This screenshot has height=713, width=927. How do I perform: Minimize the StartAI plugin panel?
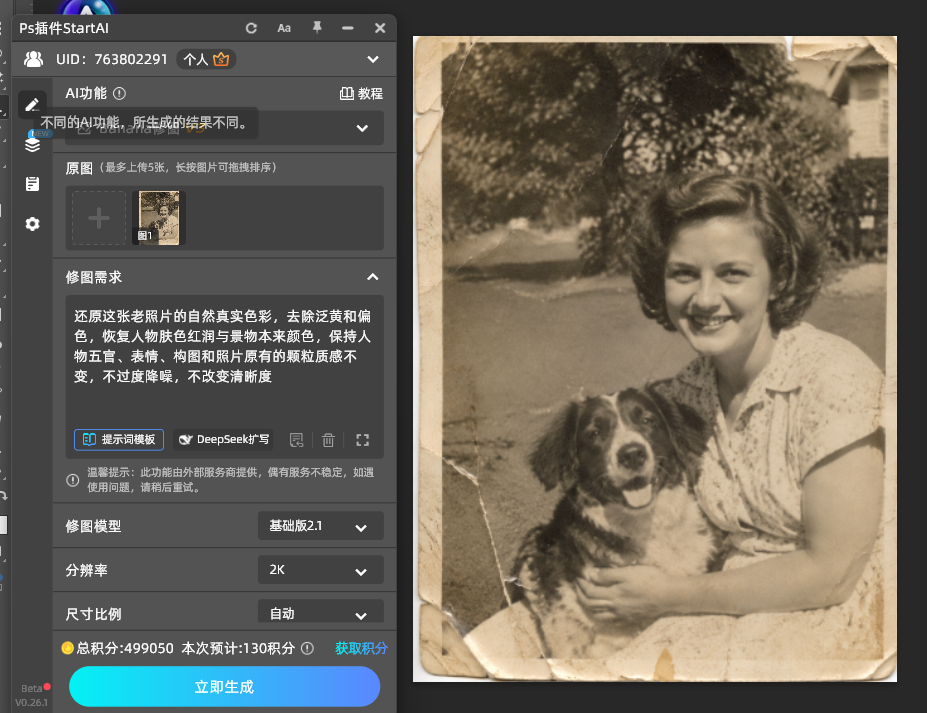pos(348,28)
